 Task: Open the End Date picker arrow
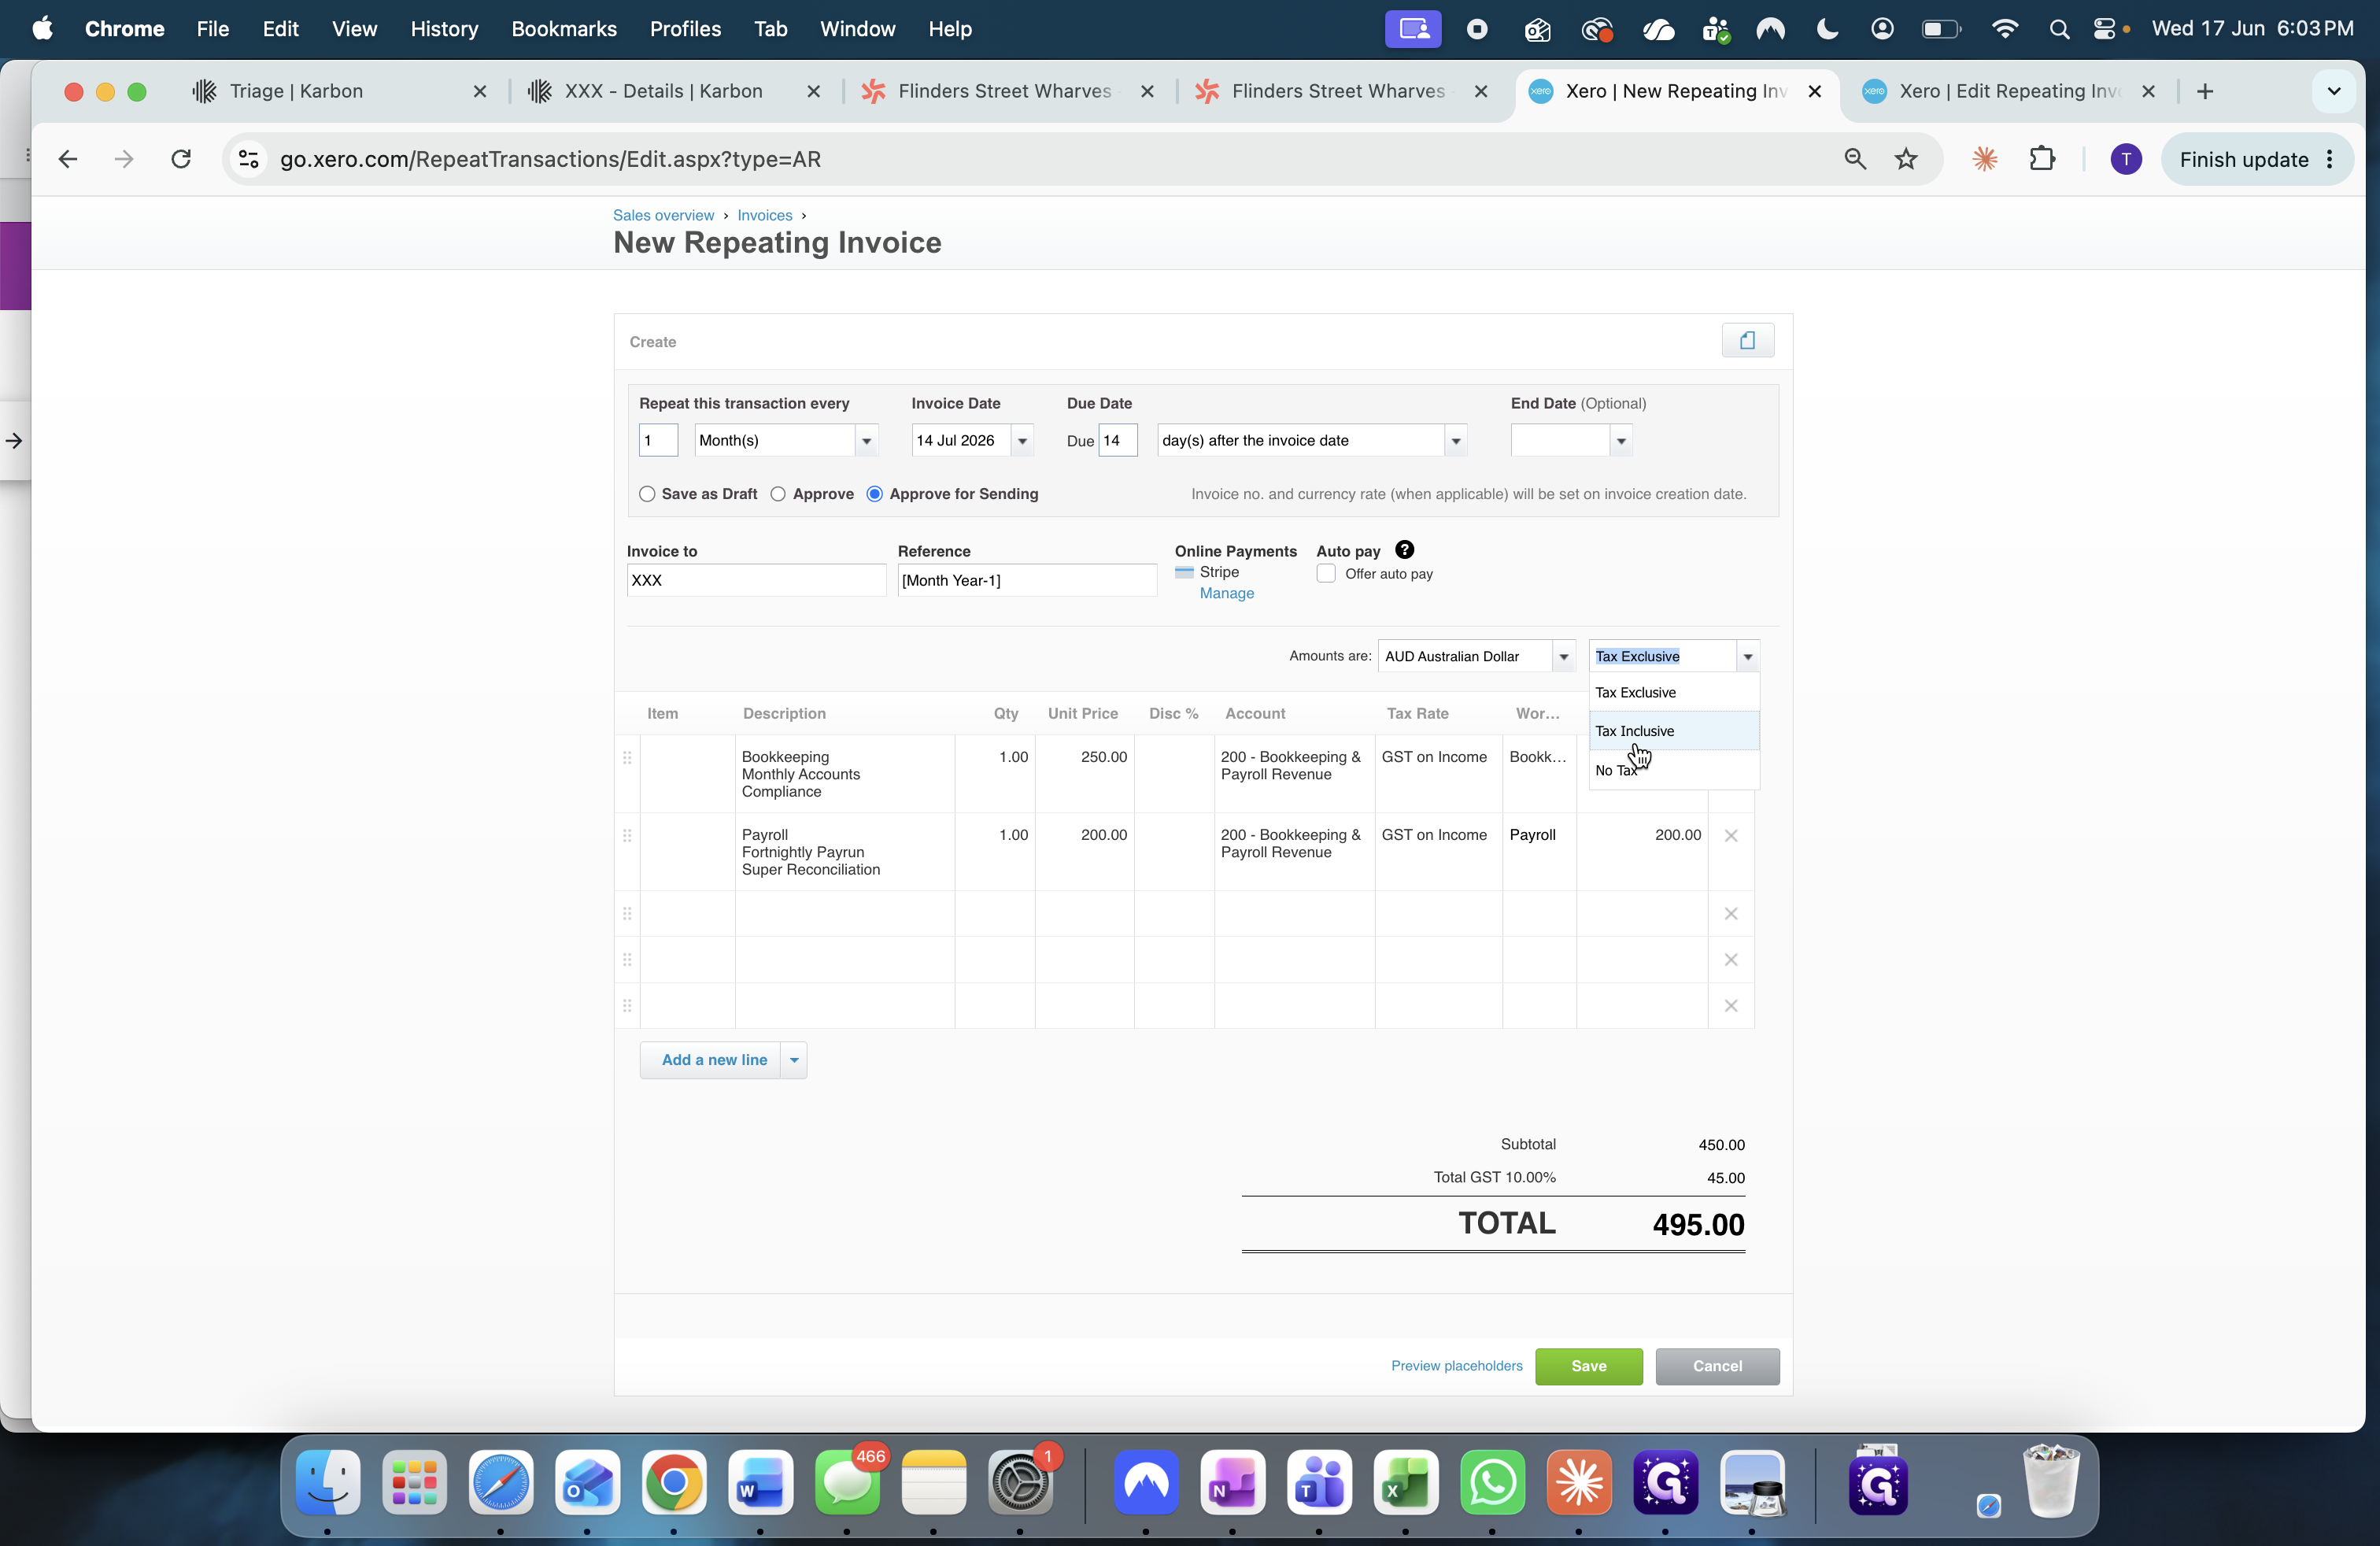tap(1621, 441)
